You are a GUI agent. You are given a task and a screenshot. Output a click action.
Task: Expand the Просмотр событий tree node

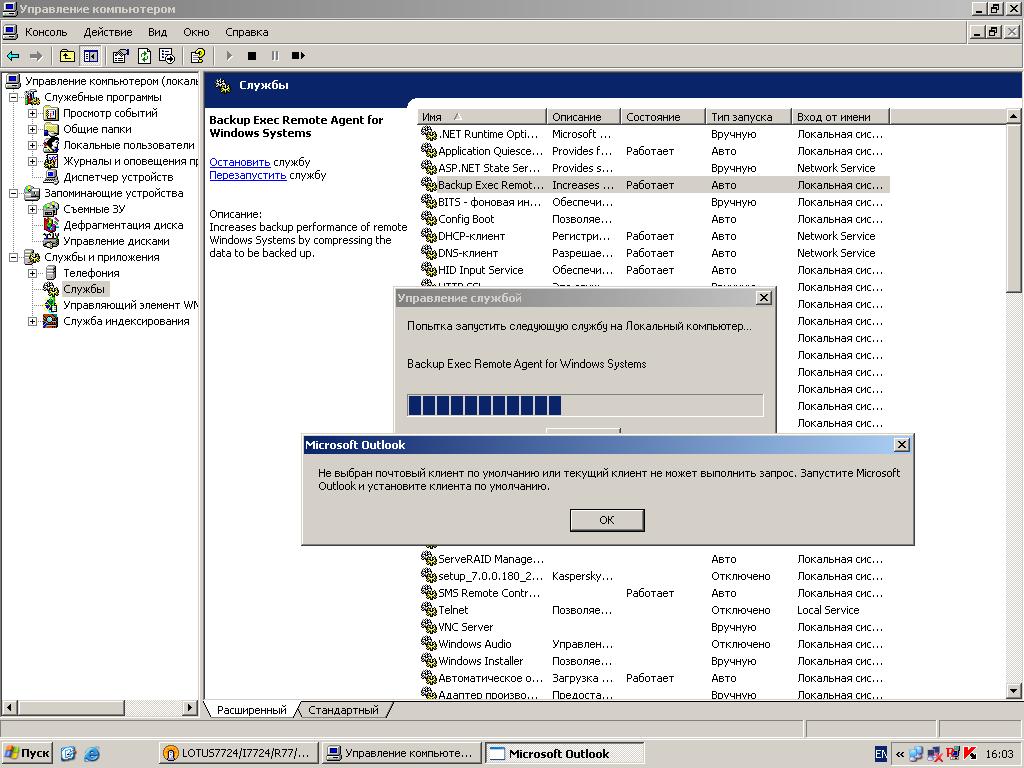(32, 113)
